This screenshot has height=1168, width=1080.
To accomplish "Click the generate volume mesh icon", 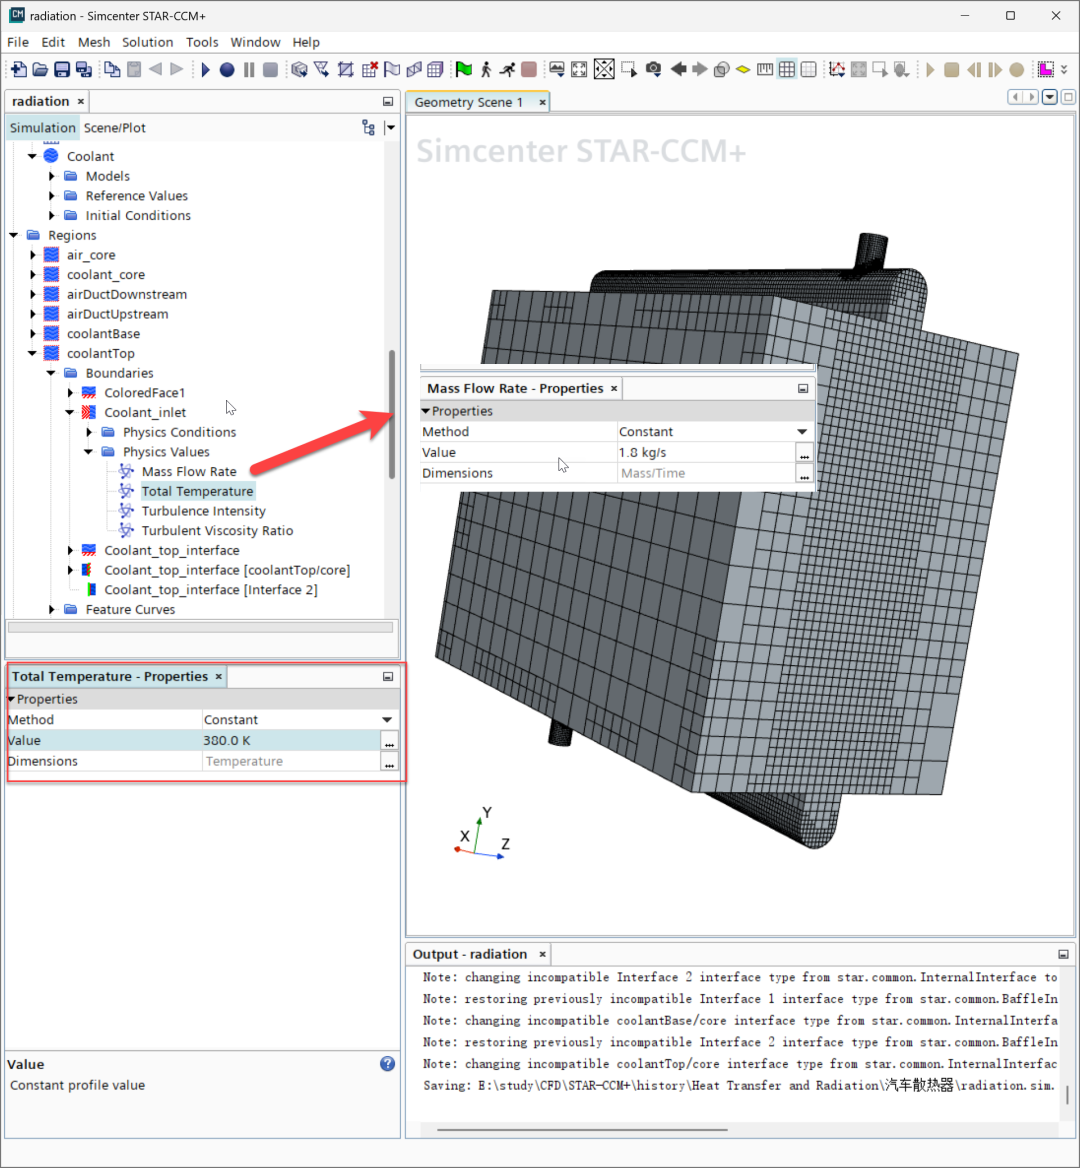I will click(x=436, y=69).
